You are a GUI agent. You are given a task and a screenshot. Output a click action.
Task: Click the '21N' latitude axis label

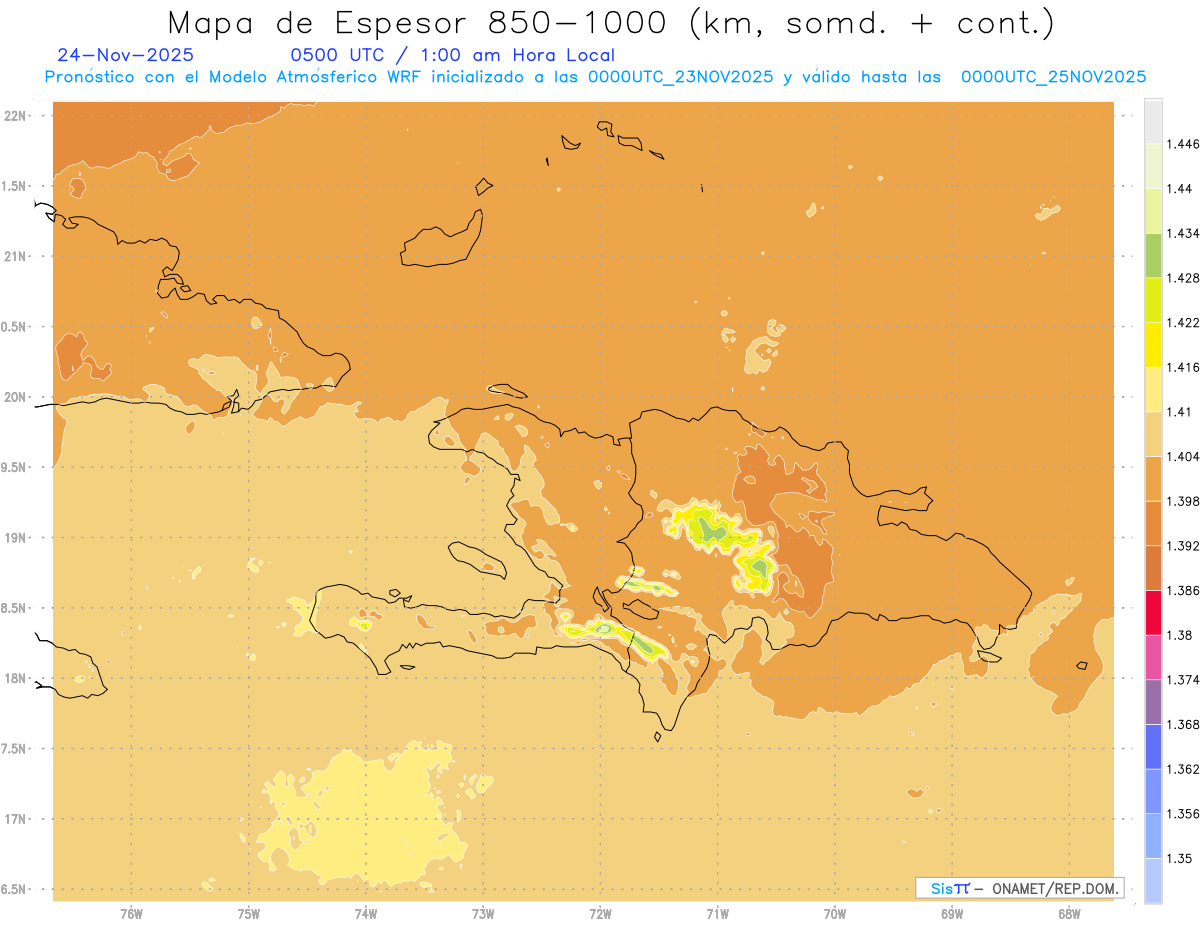click(x=17, y=257)
